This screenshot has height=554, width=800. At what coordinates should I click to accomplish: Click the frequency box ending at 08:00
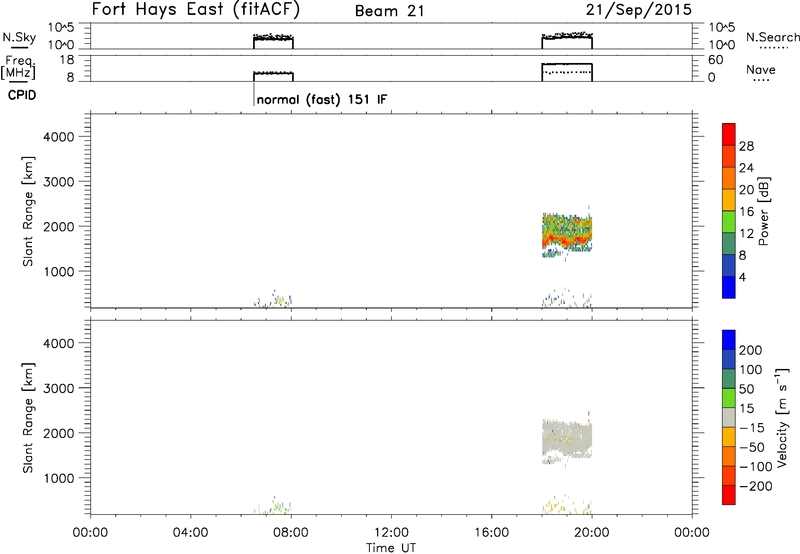(x=273, y=77)
